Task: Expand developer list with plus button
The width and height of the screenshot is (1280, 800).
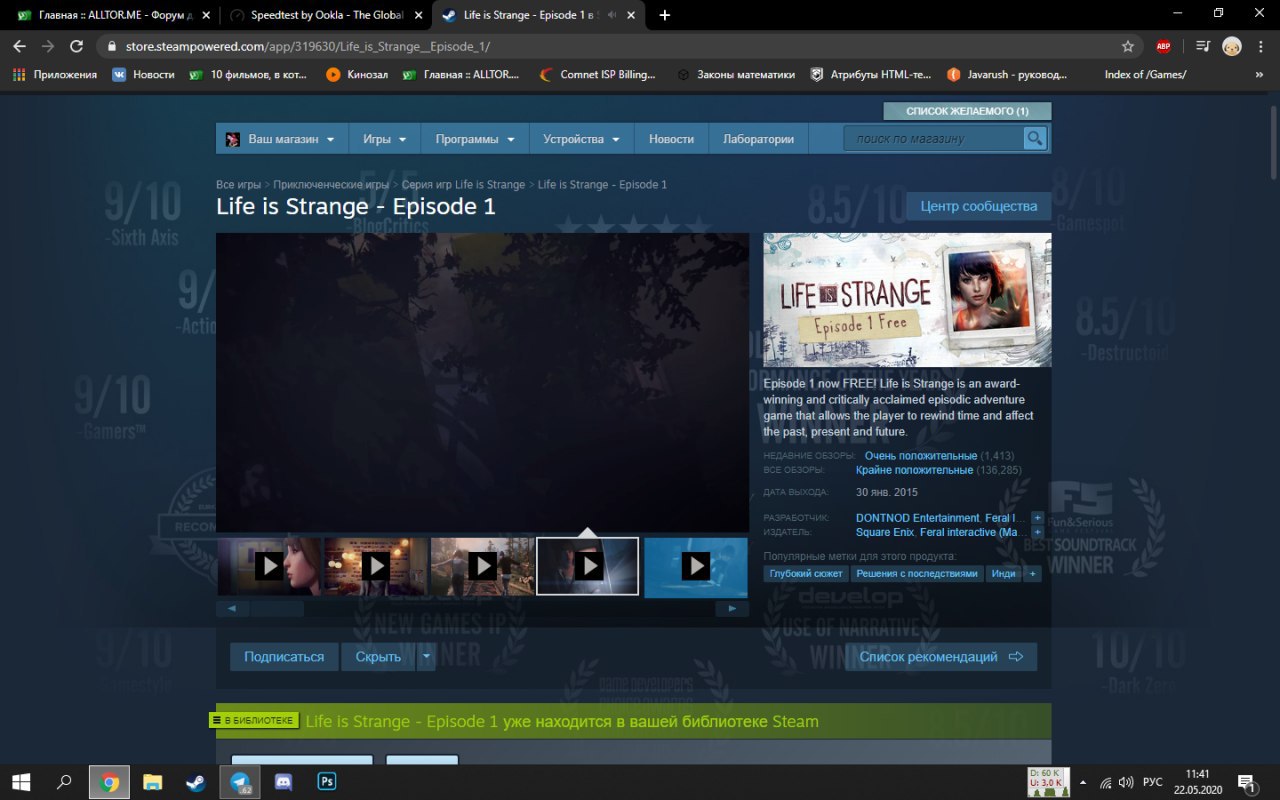Action: click(x=1037, y=518)
